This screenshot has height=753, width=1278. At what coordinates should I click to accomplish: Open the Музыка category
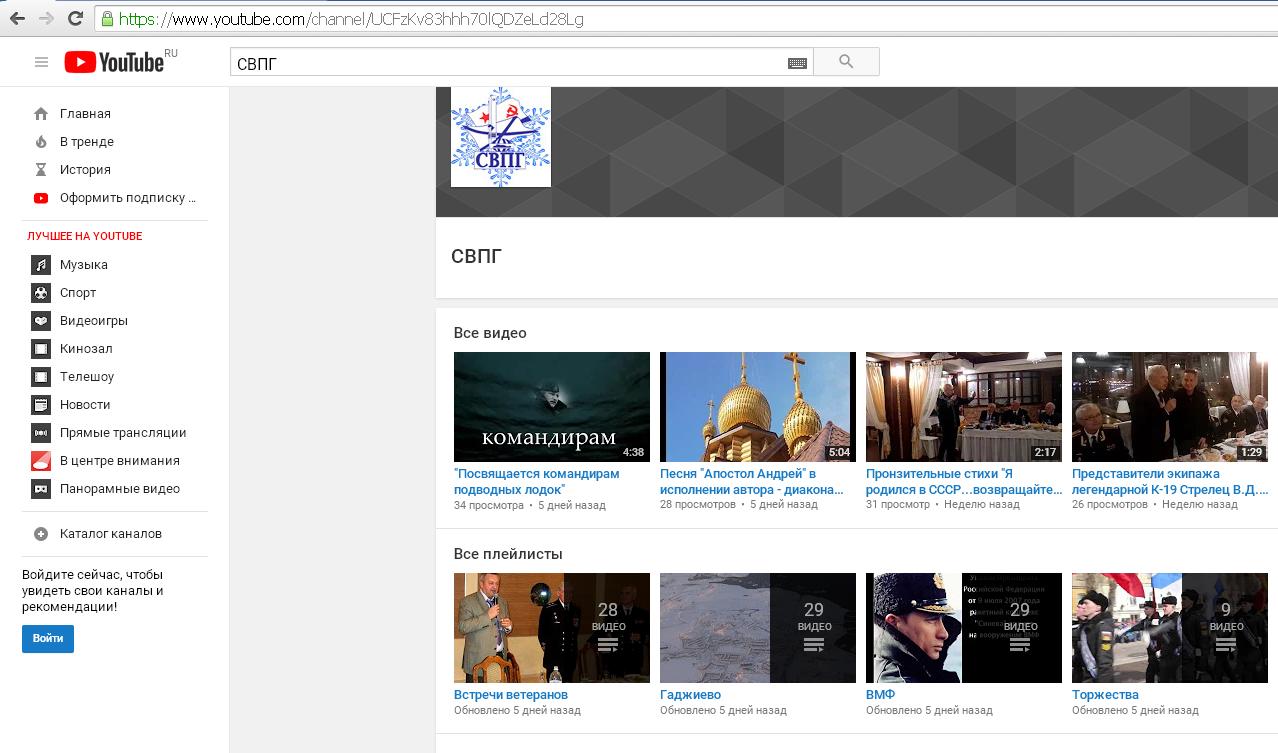(x=83, y=265)
